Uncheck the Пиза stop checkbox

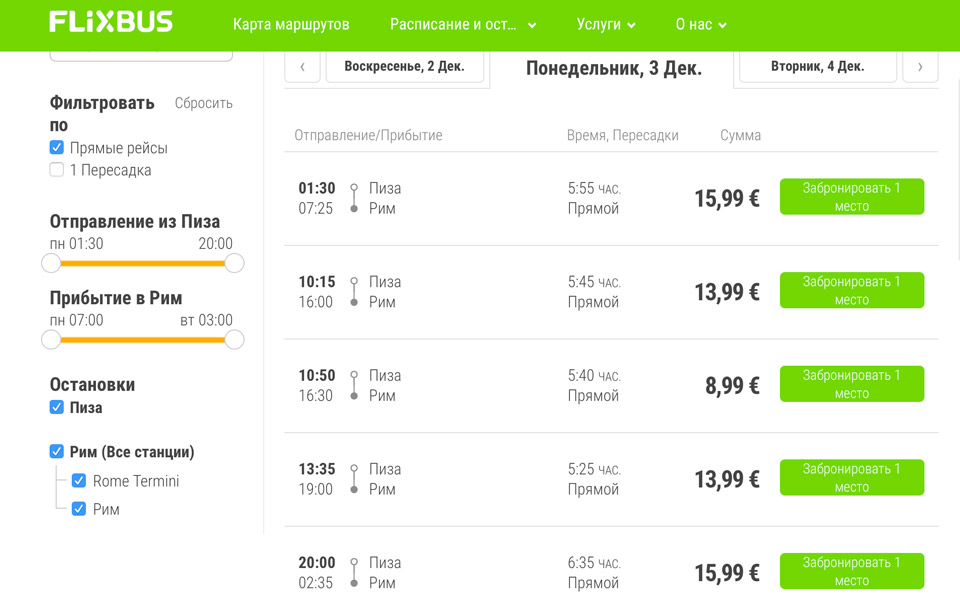tap(57, 407)
